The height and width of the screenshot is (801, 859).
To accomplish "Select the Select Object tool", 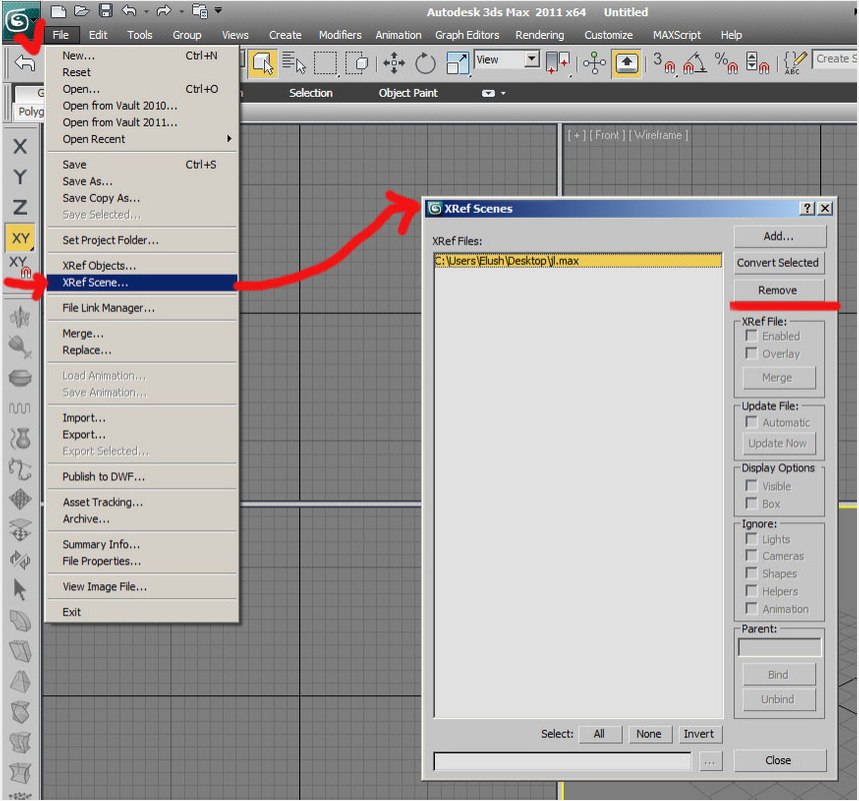I will tap(264, 63).
